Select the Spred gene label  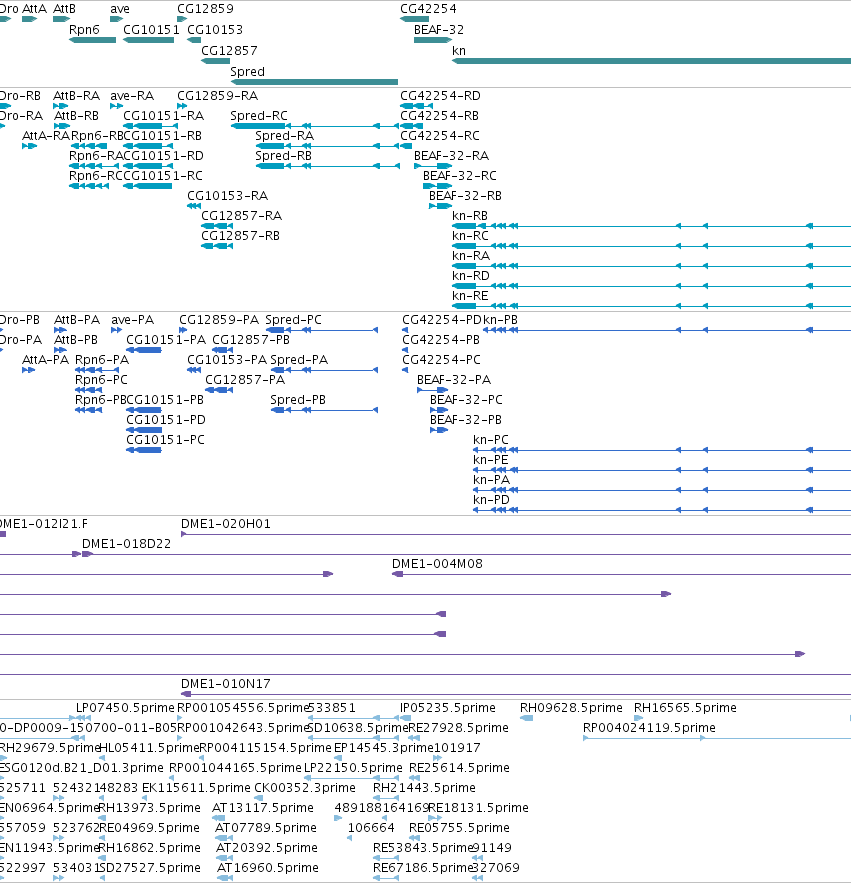coord(247,72)
